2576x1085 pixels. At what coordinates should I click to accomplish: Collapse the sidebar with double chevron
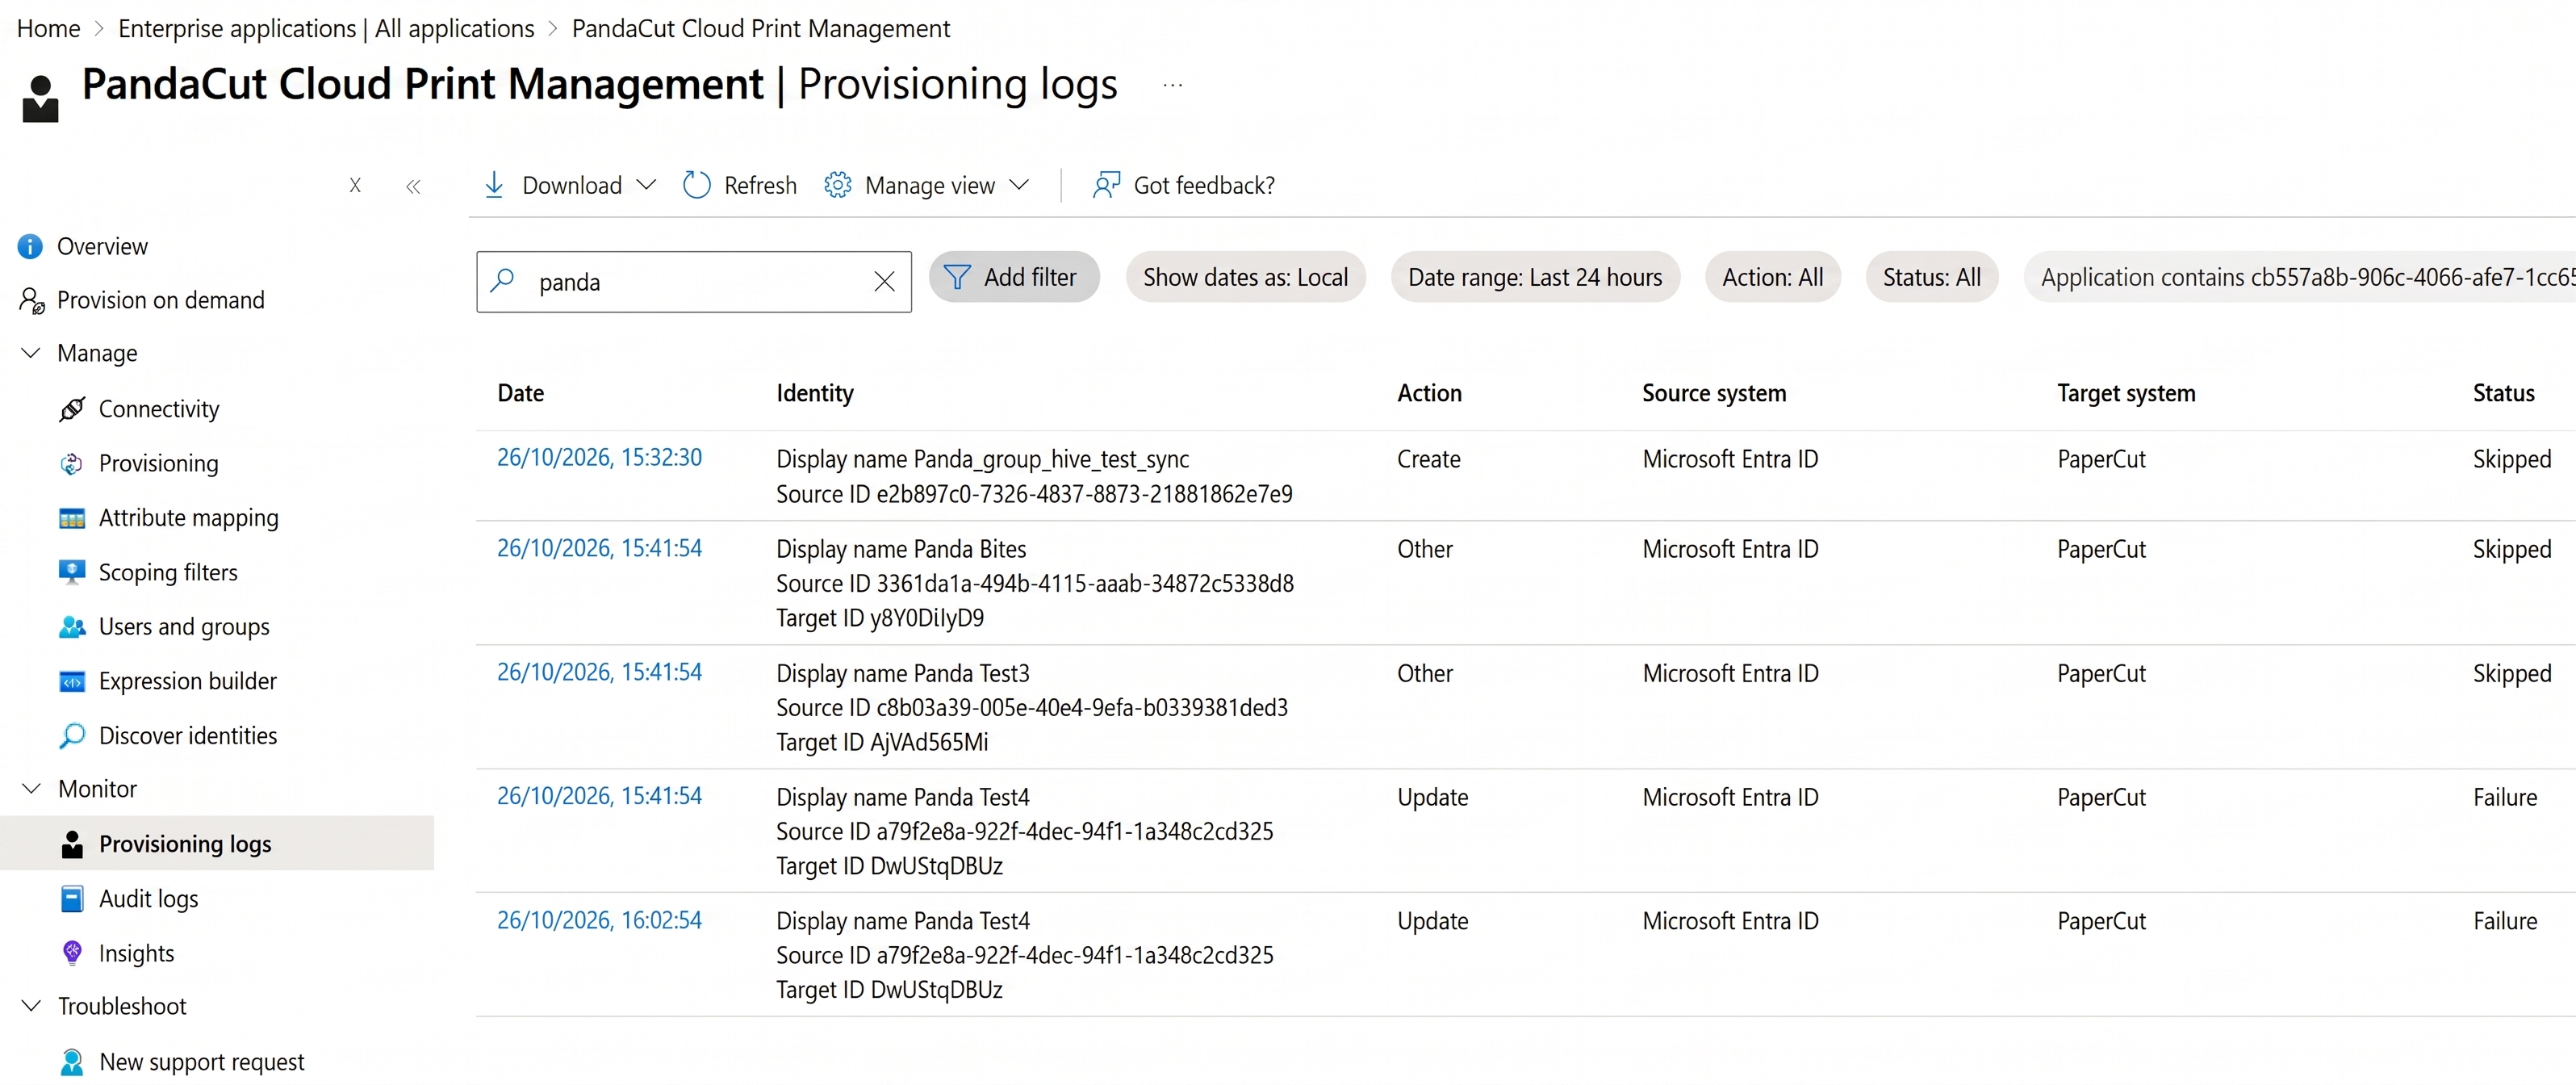(x=413, y=186)
